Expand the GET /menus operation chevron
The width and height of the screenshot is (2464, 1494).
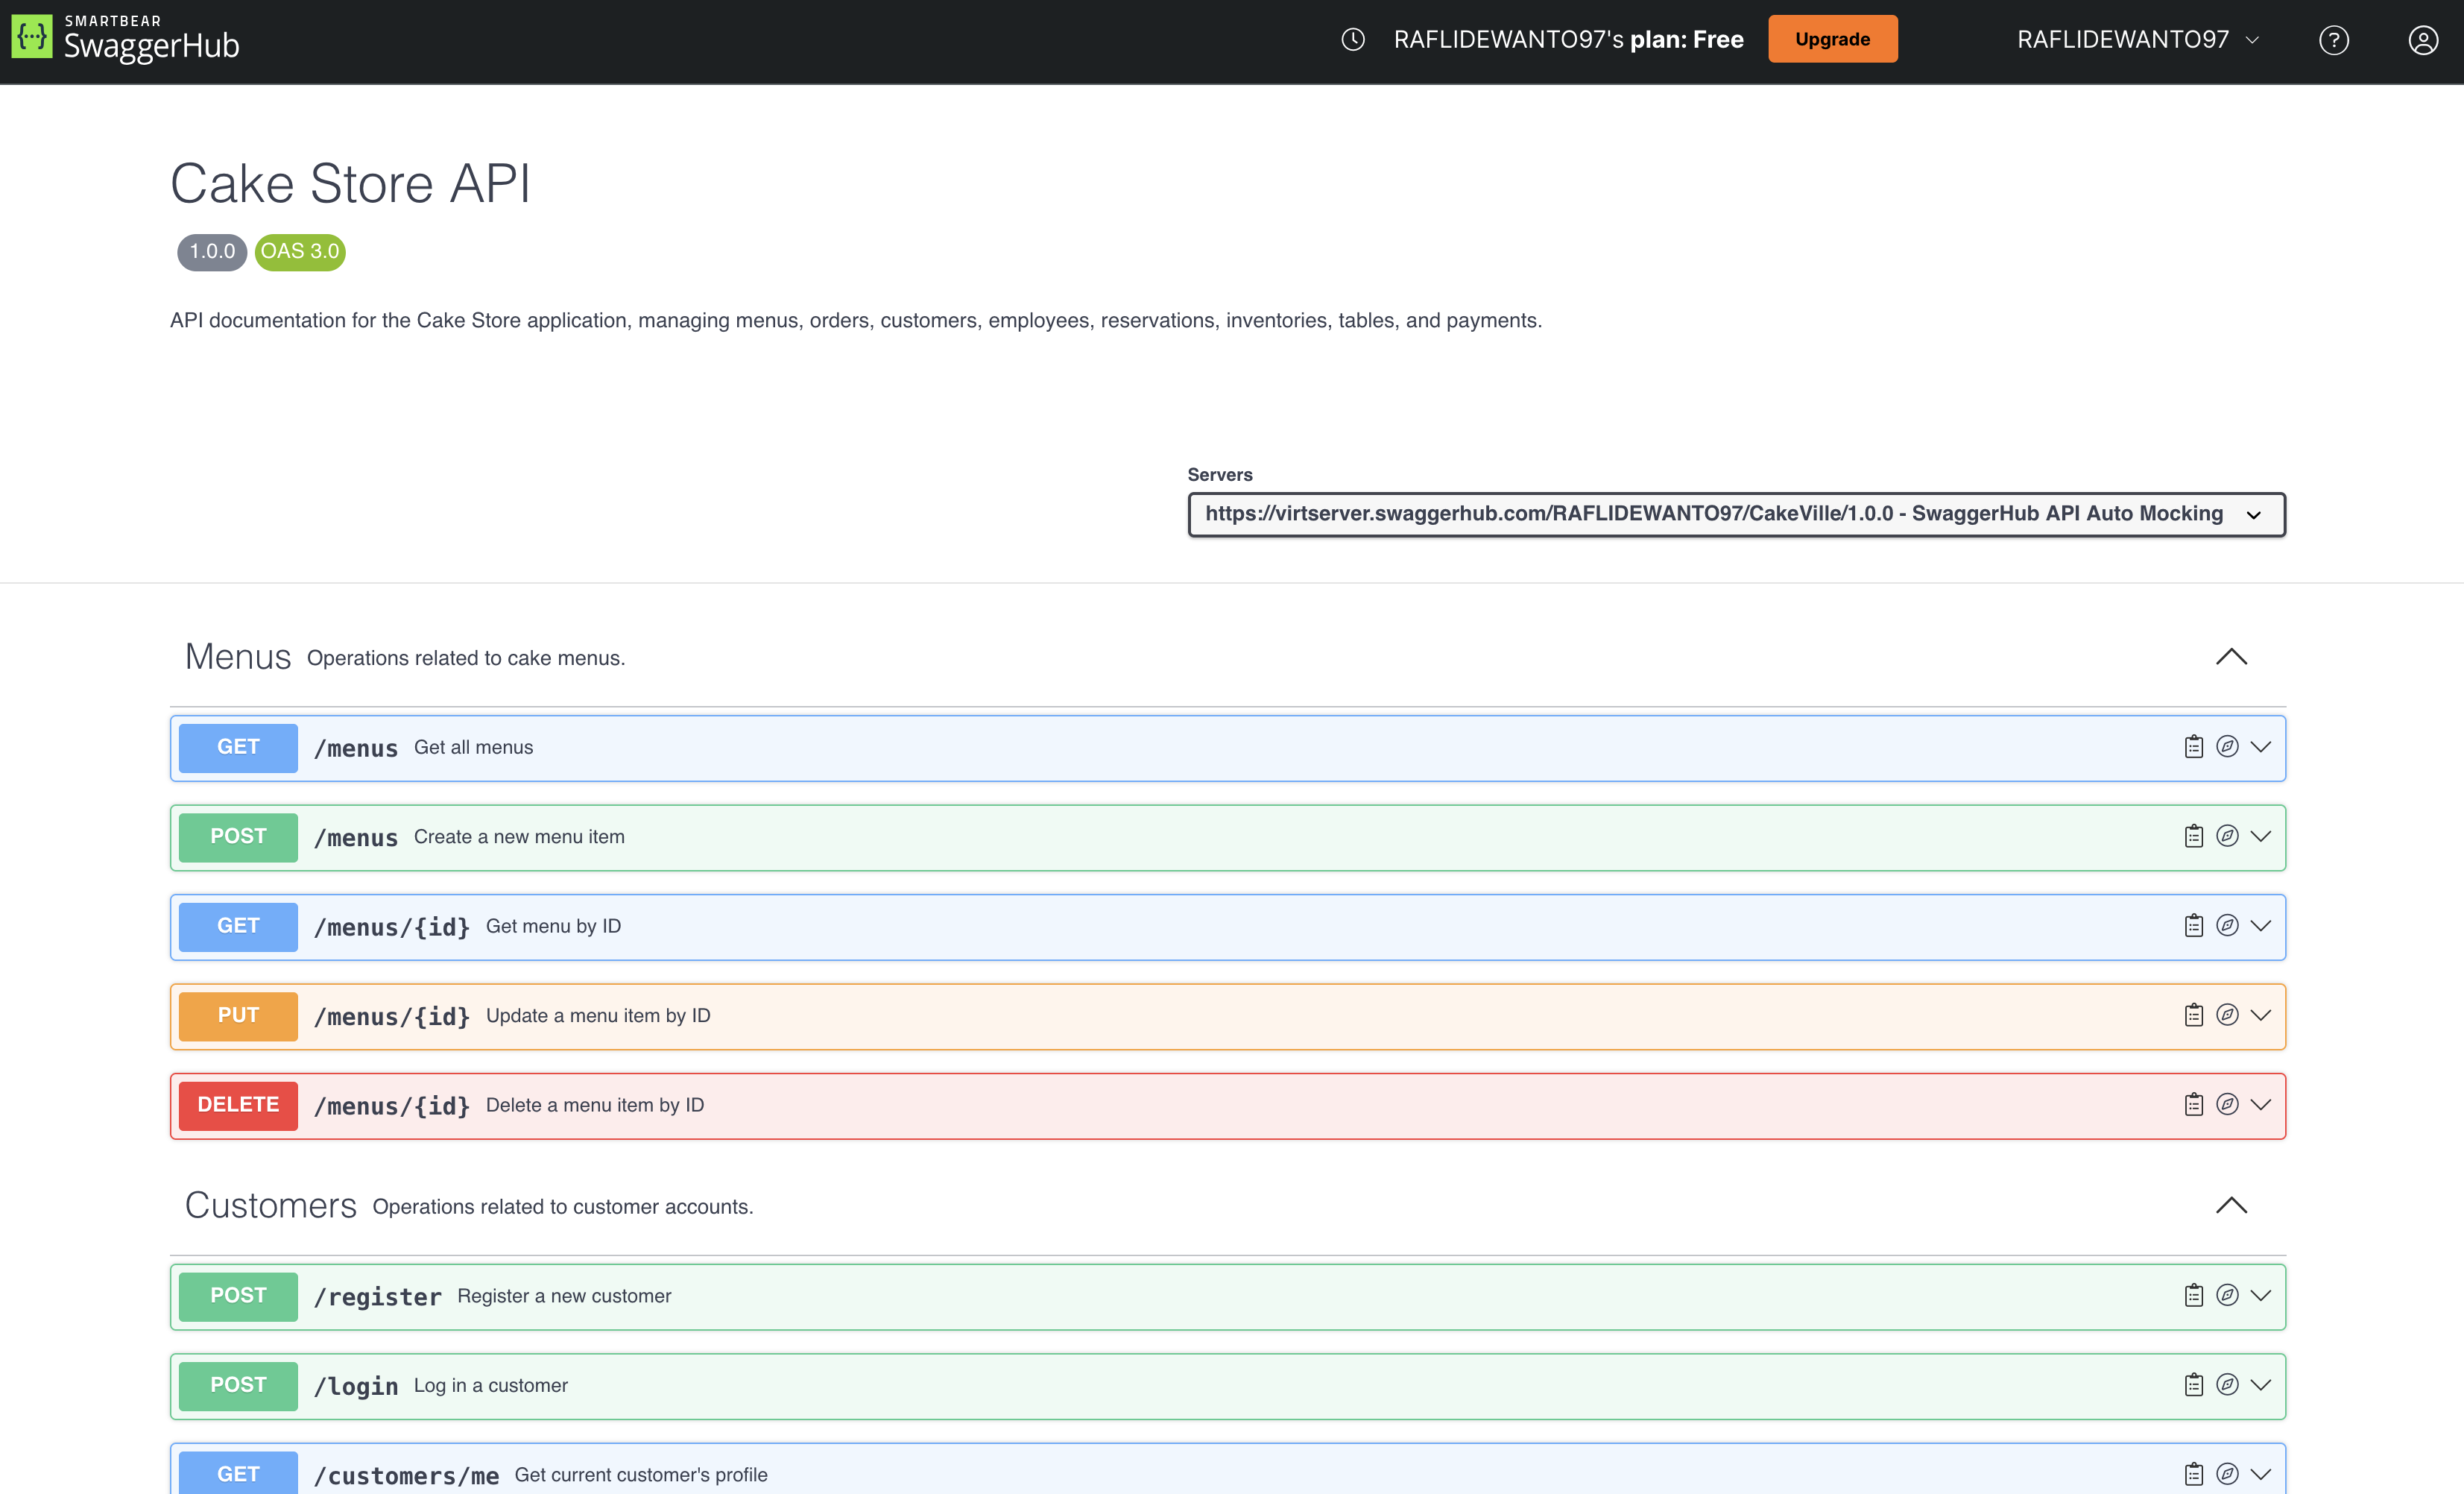pos(2261,747)
